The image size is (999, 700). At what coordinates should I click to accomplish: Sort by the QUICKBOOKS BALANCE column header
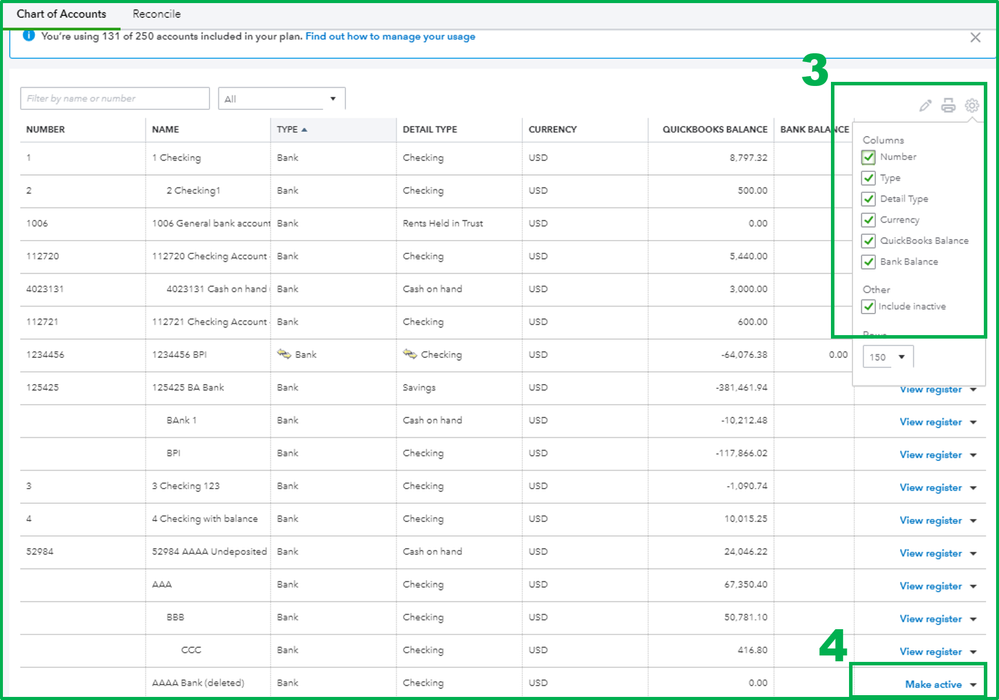715,129
